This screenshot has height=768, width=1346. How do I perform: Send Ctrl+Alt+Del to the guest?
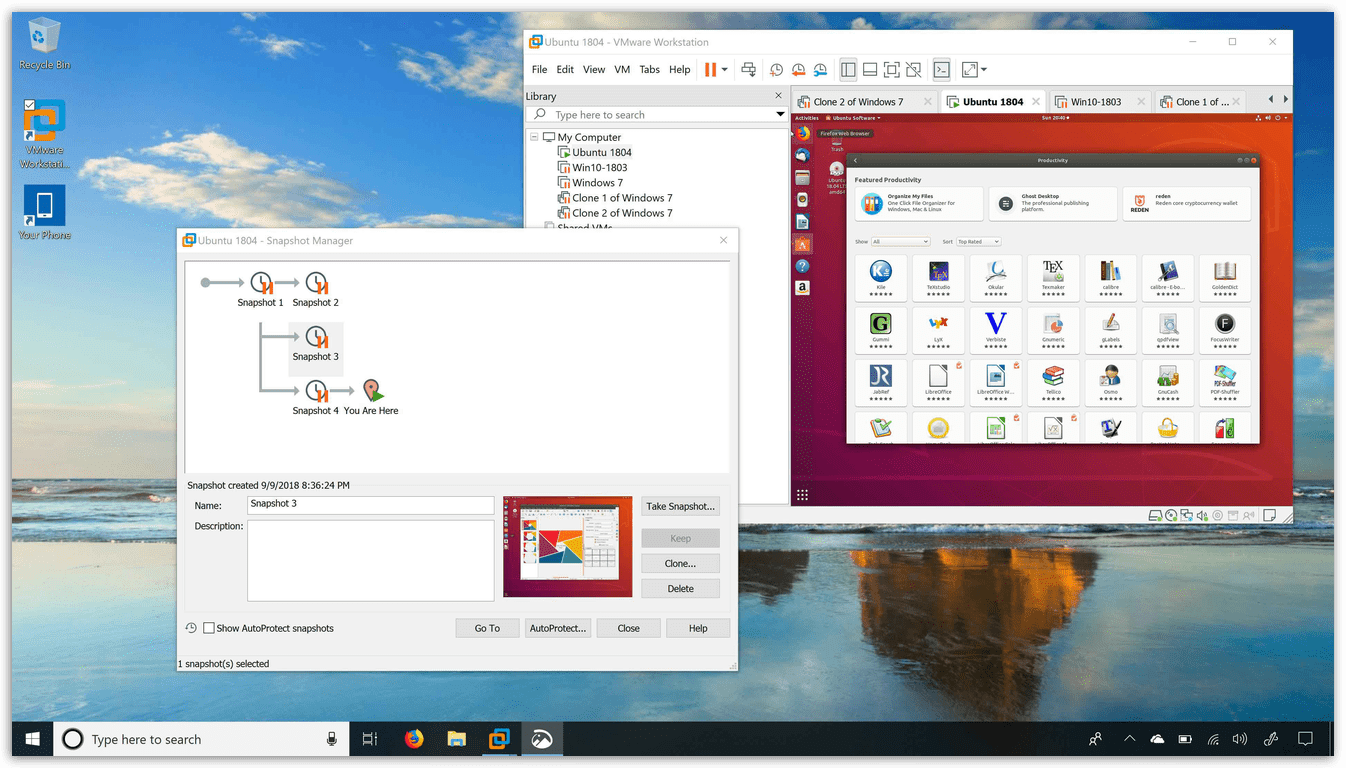(x=748, y=69)
